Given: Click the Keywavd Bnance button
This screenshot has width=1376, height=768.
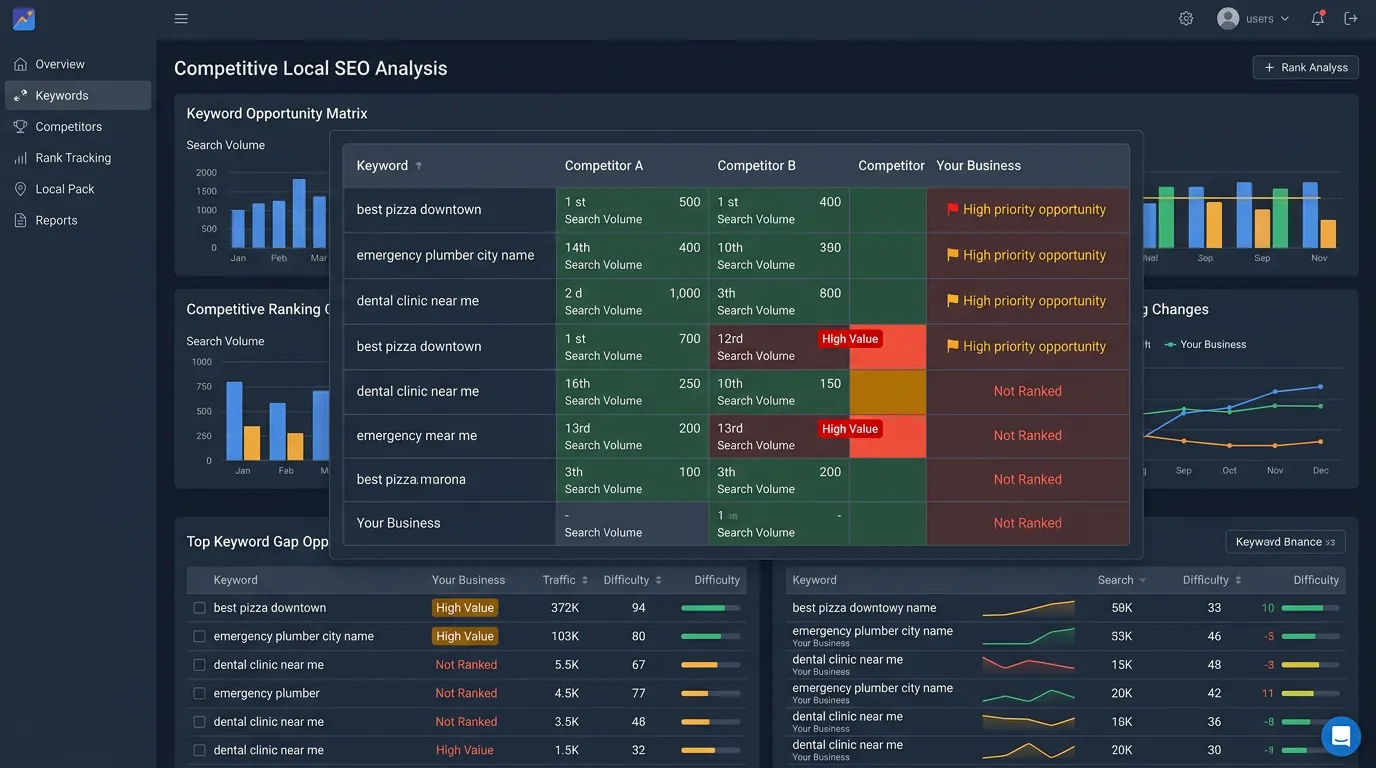Looking at the screenshot, I should point(1285,542).
